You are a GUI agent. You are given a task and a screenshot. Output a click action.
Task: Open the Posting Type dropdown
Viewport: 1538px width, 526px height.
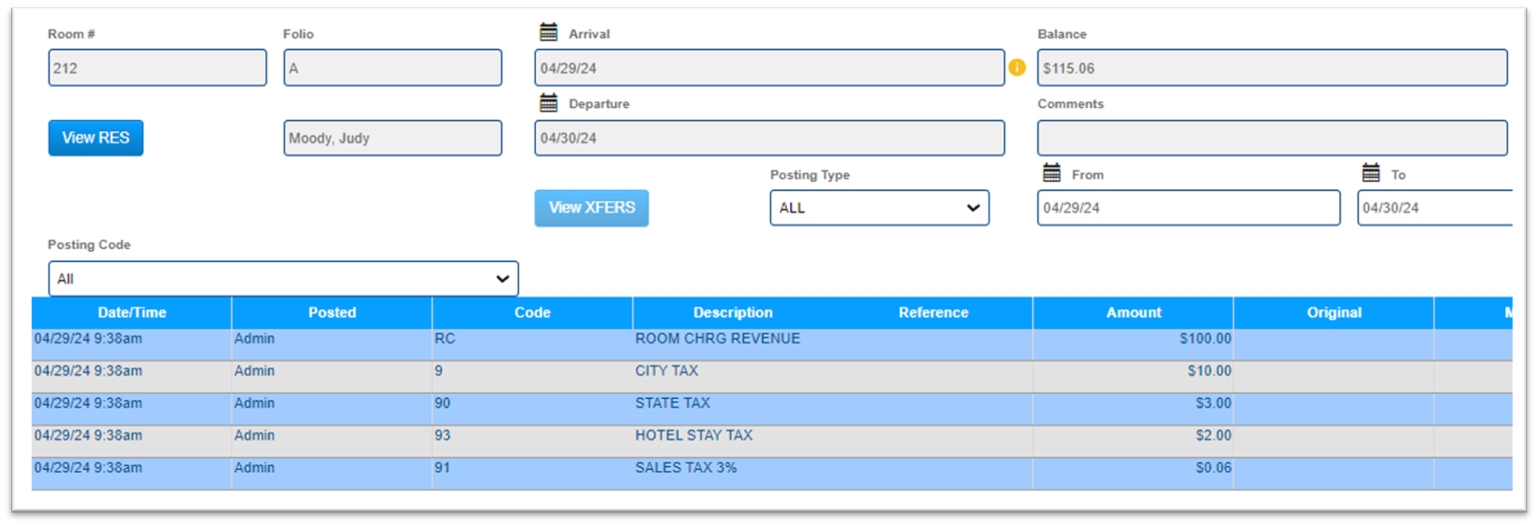(879, 208)
